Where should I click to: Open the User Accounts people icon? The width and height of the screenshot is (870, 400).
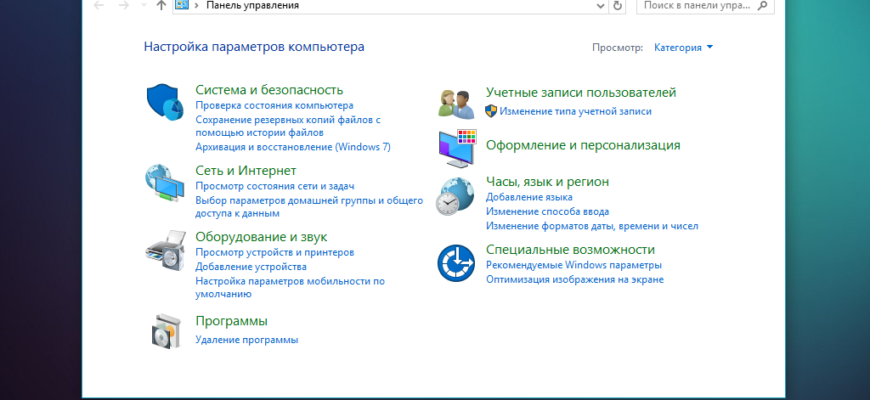click(x=456, y=104)
